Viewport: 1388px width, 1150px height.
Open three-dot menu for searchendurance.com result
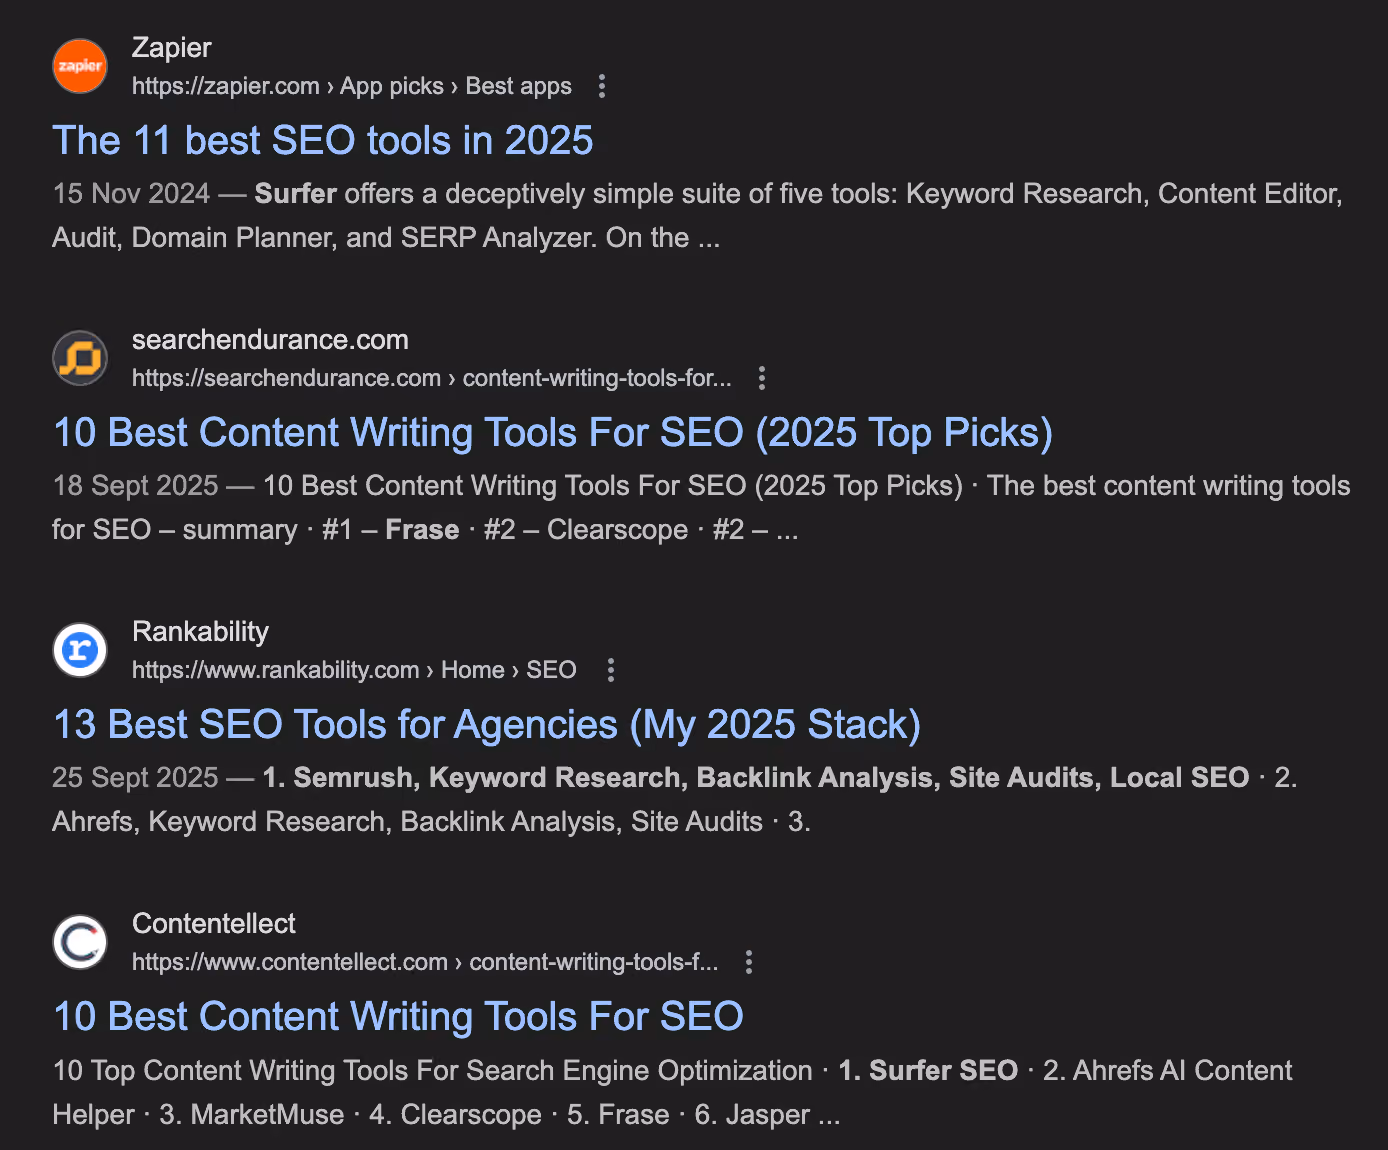point(762,378)
